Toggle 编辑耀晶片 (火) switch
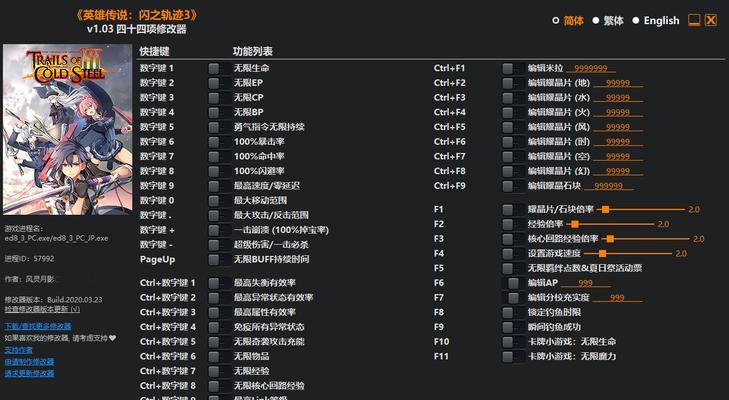The image size is (729, 400). tap(513, 113)
